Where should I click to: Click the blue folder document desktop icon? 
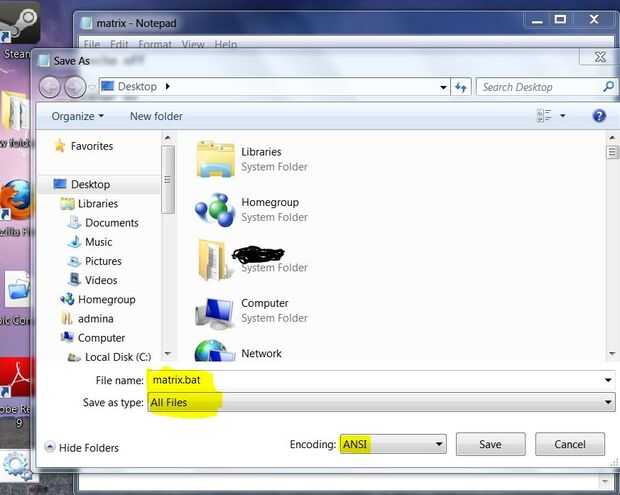pyautogui.click(x=17, y=289)
